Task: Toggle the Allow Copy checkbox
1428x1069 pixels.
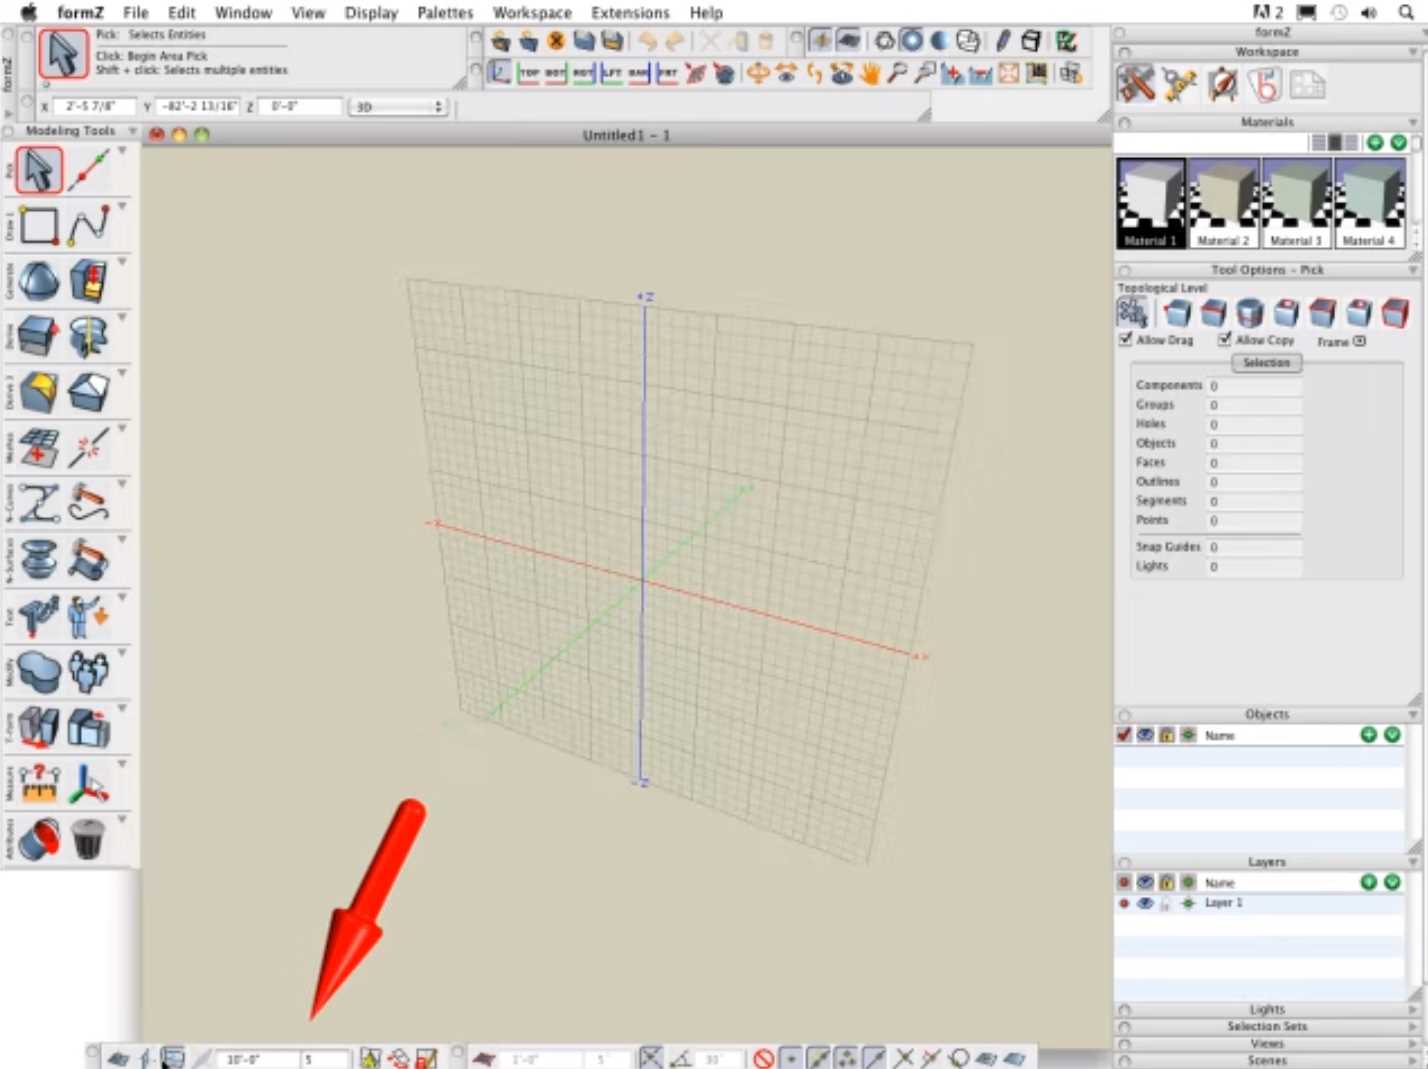Action: [1224, 340]
